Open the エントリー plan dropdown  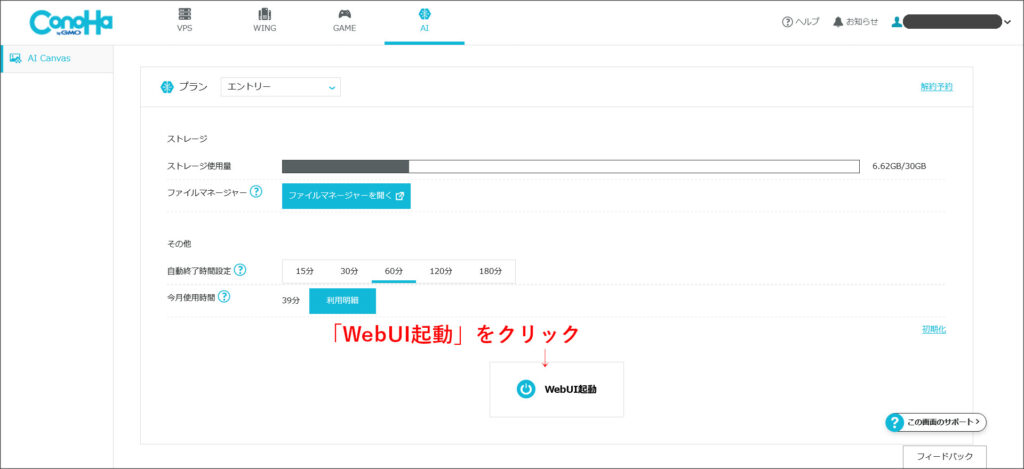point(281,87)
